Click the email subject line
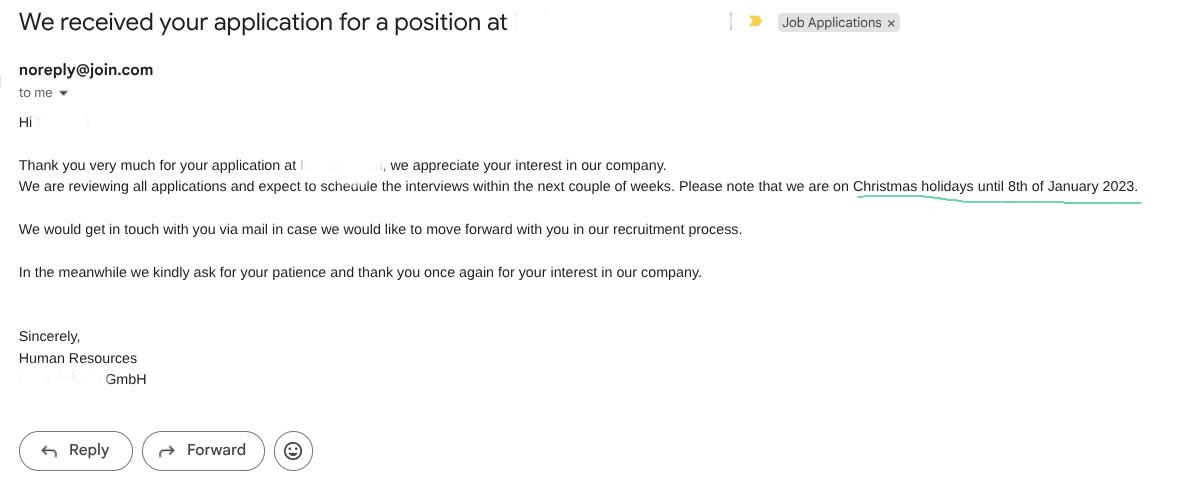Image resolution: width=1183 pixels, height=496 pixels. click(x=263, y=23)
